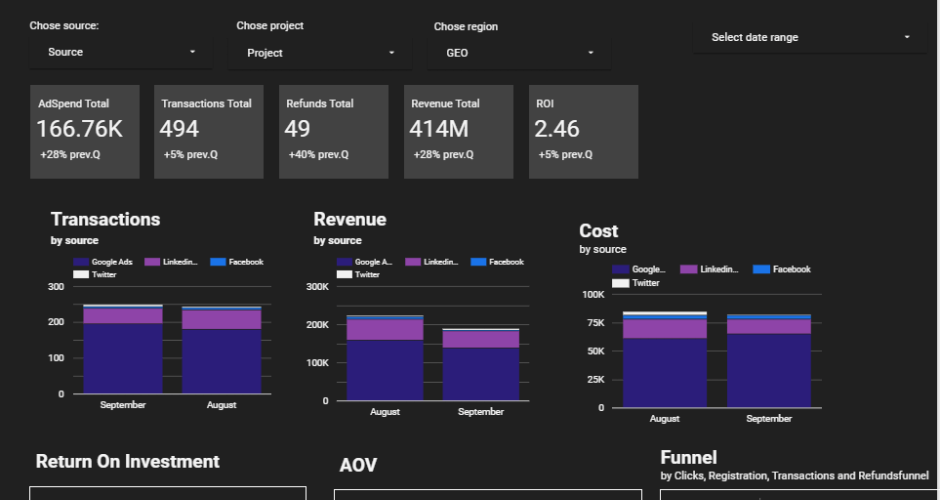Click the Funnel chart heading
The height and width of the screenshot is (500, 940).
tap(688, 458)
